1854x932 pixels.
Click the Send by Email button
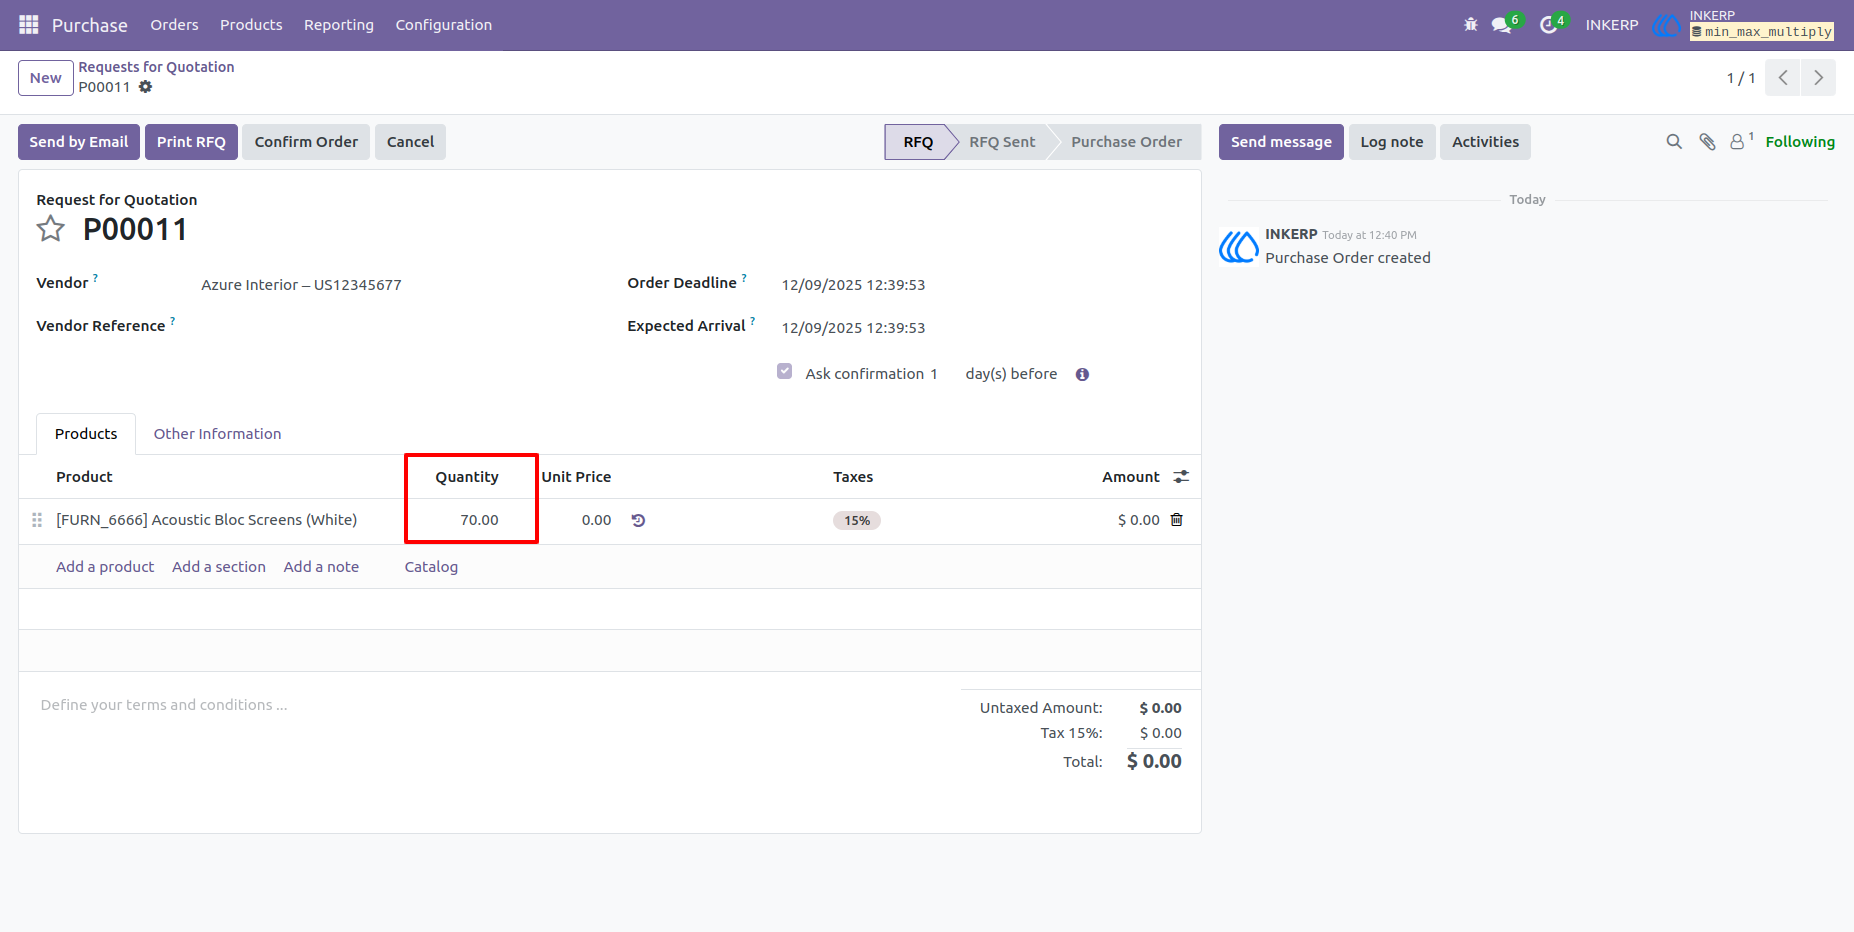pyautogui.click(x=79, y=142)
